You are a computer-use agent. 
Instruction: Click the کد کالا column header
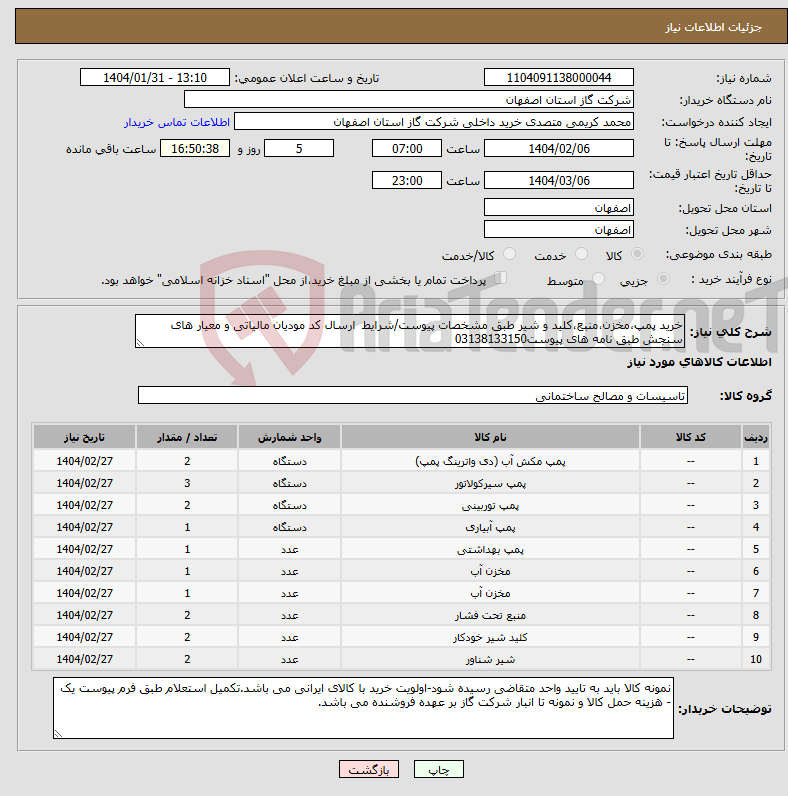click(x=691, y=437)
